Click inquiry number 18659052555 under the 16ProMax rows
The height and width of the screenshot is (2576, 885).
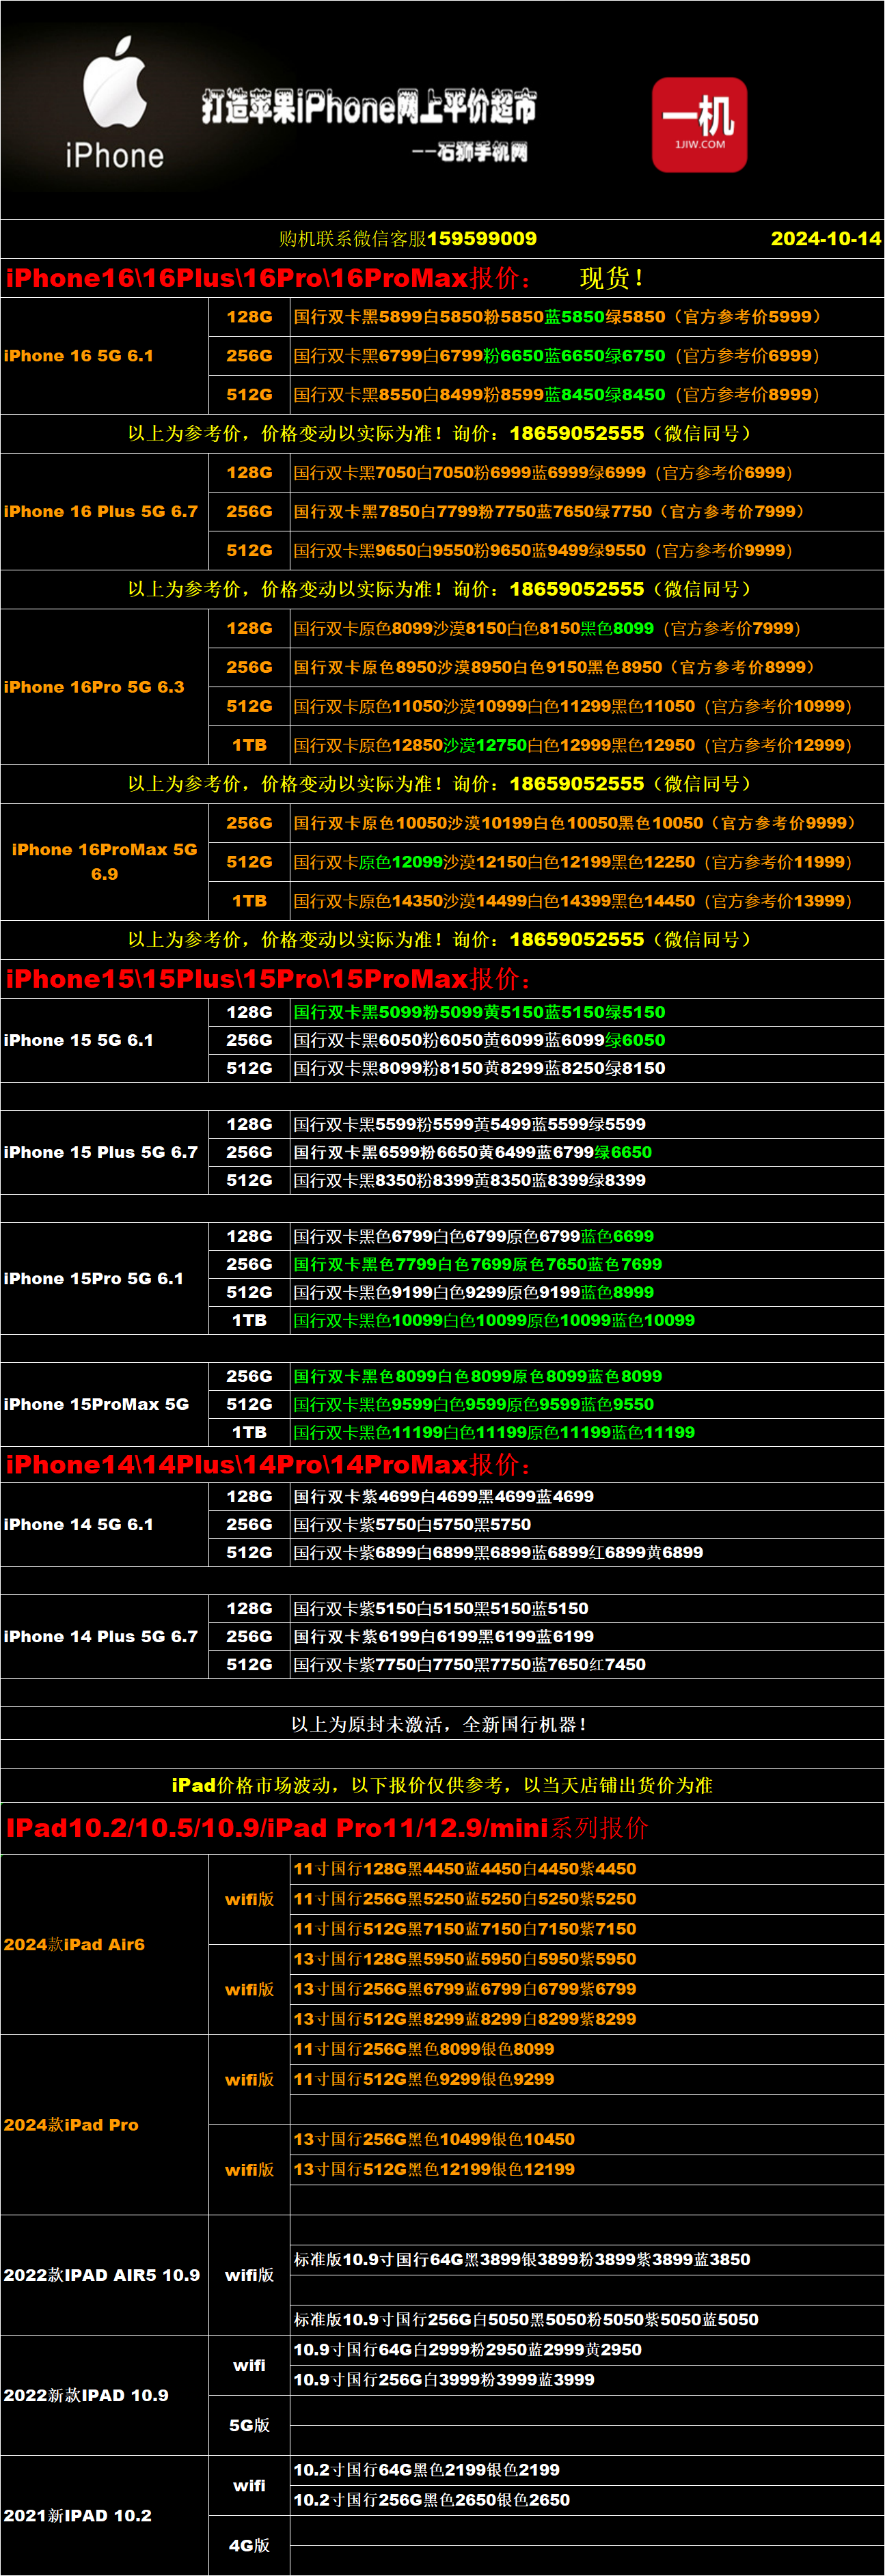click(577, 940)
